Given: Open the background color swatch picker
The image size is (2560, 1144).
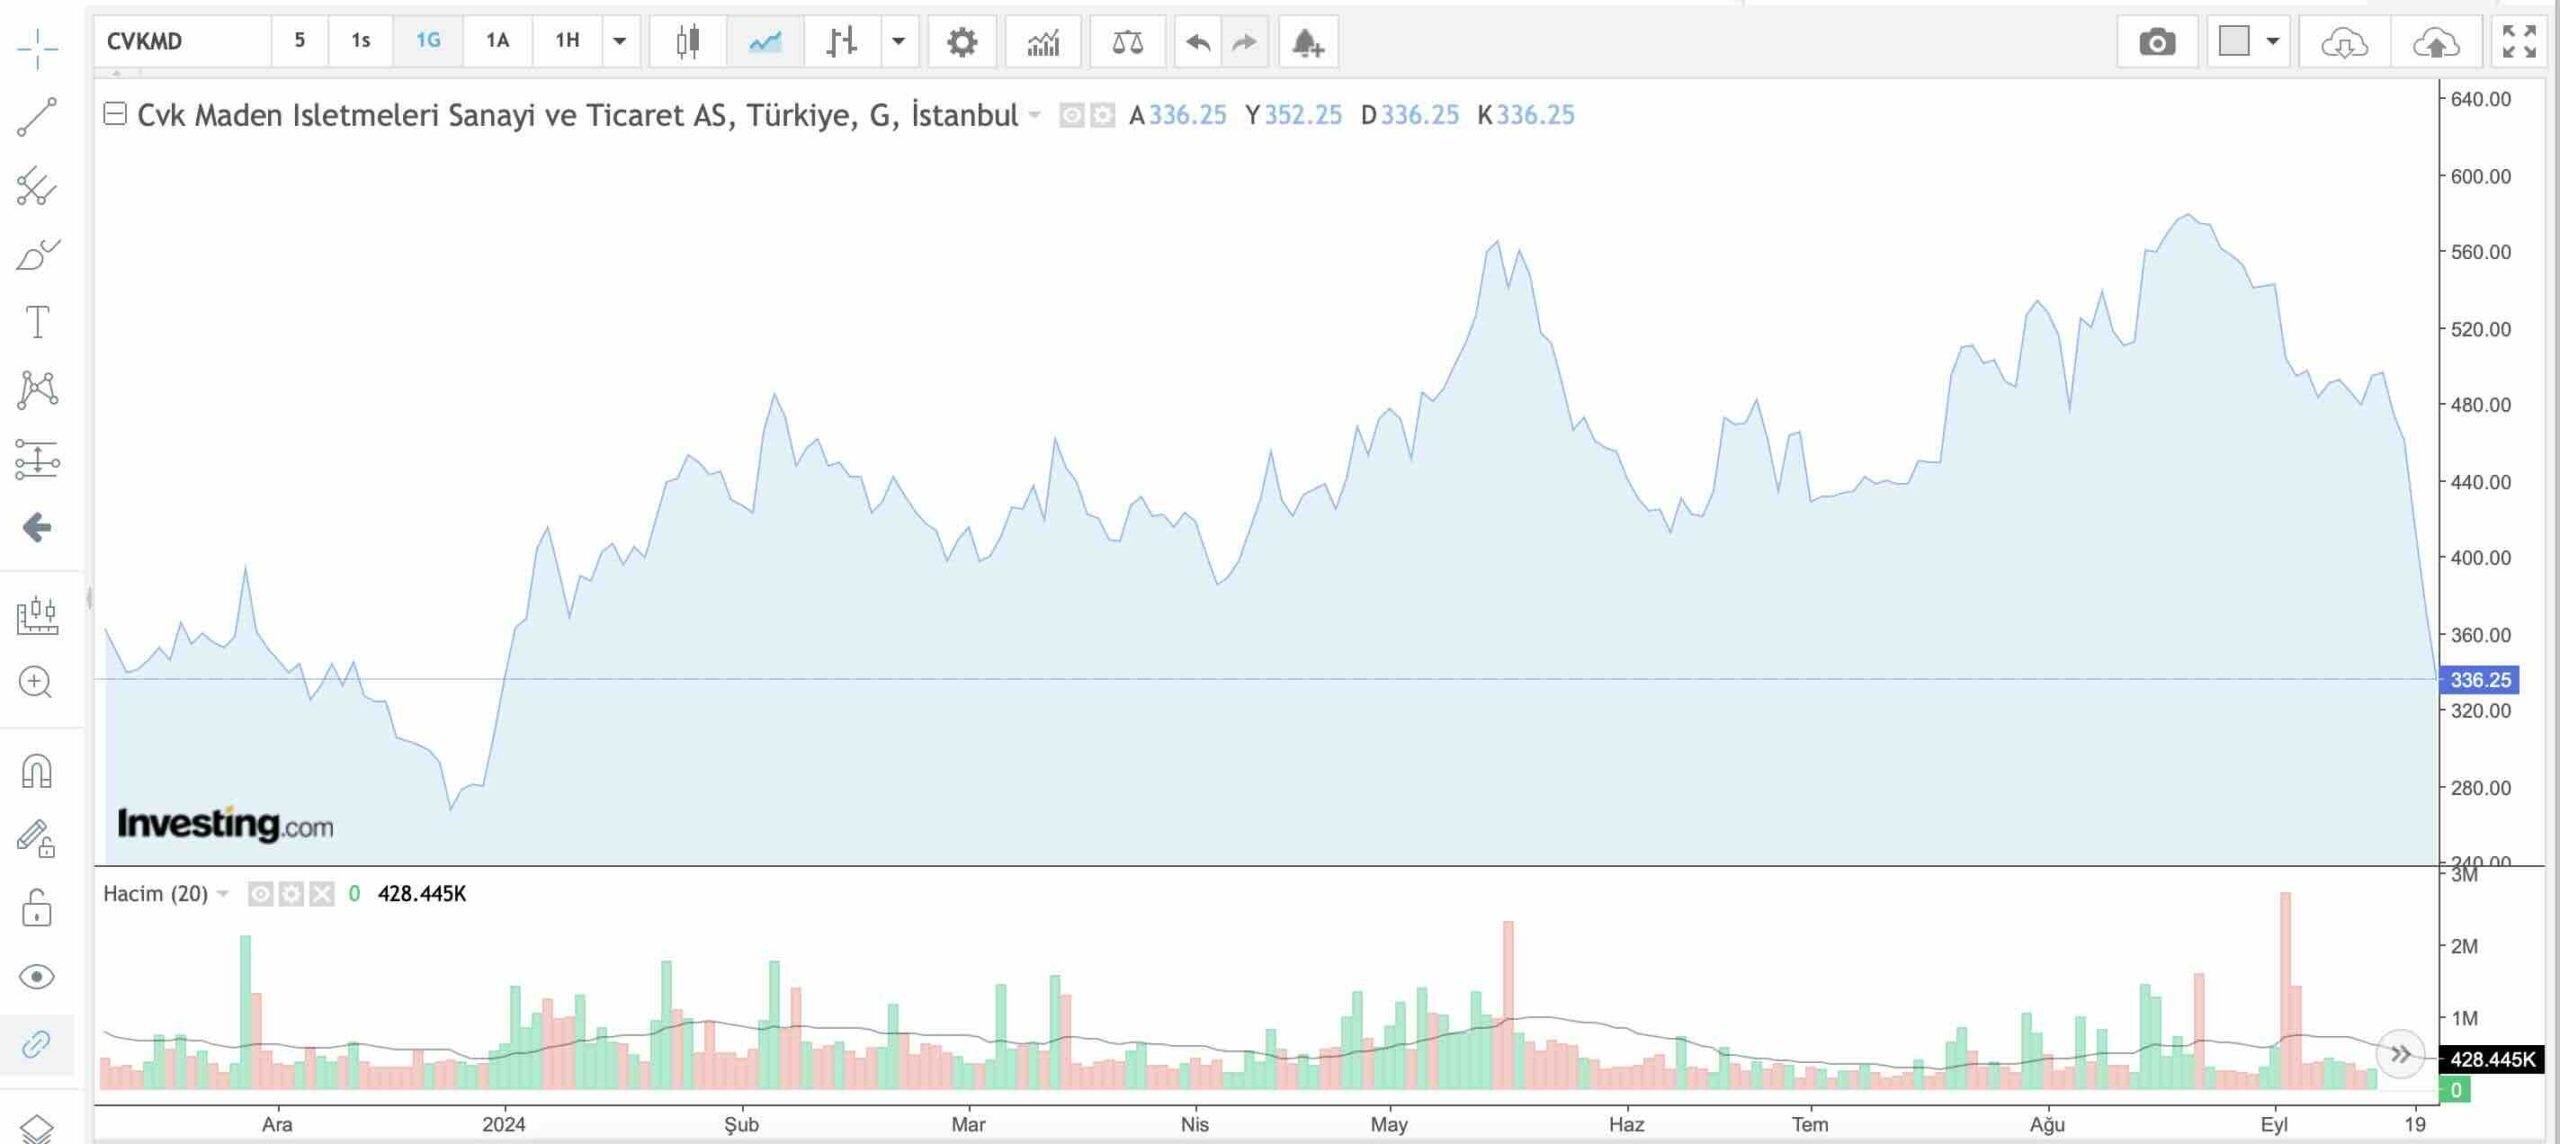Looking at the screenshot, I should [2274, 42].
